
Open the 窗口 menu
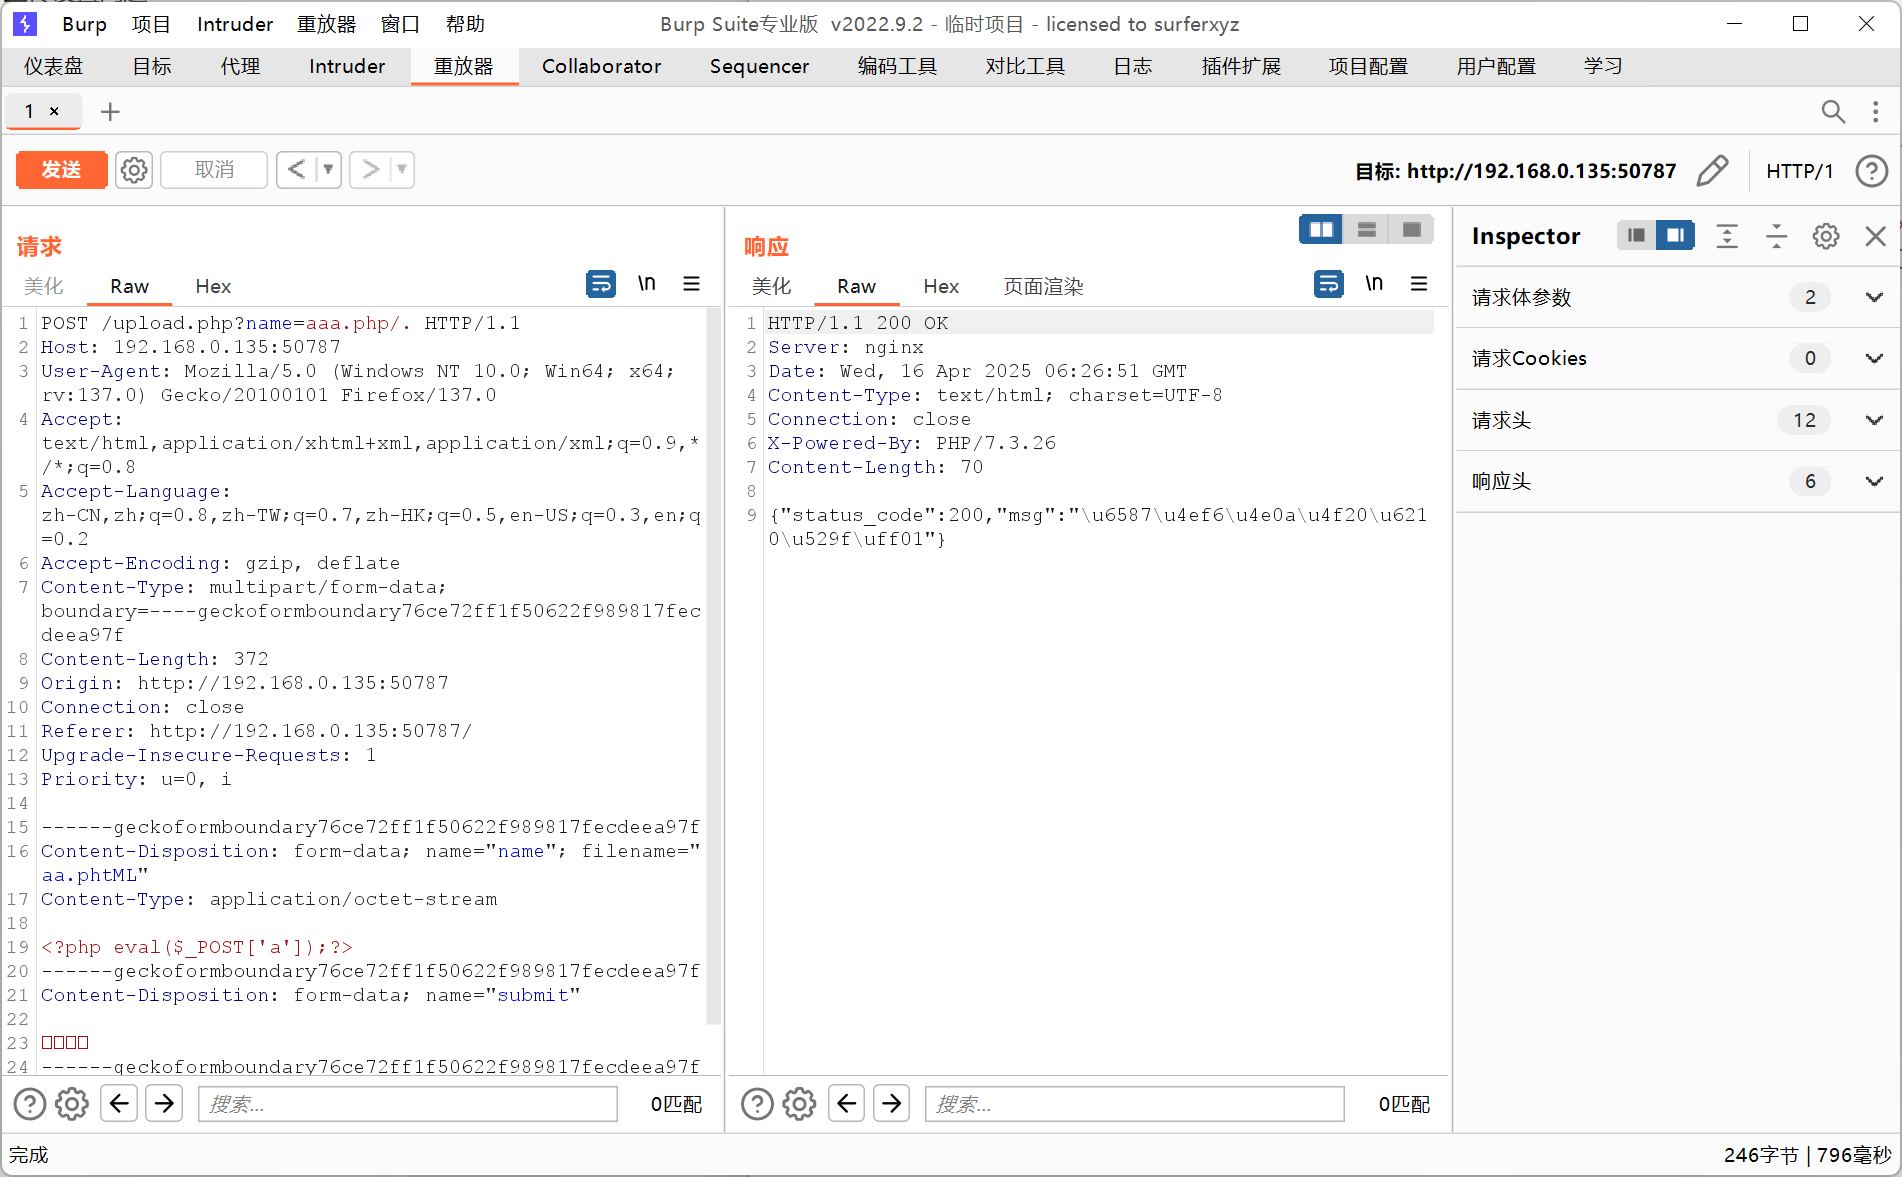[x=400, y=24]
